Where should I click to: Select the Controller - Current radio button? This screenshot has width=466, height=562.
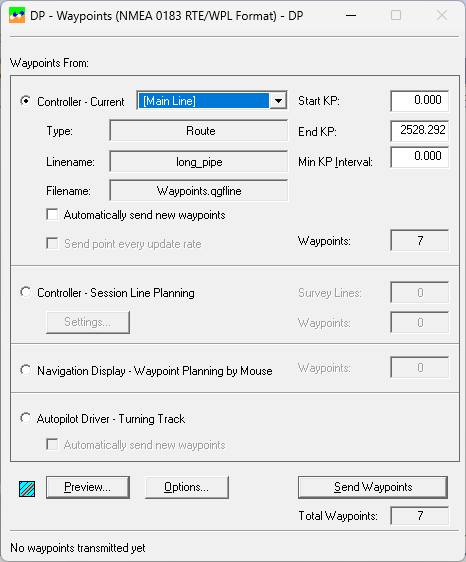[26, 101]
